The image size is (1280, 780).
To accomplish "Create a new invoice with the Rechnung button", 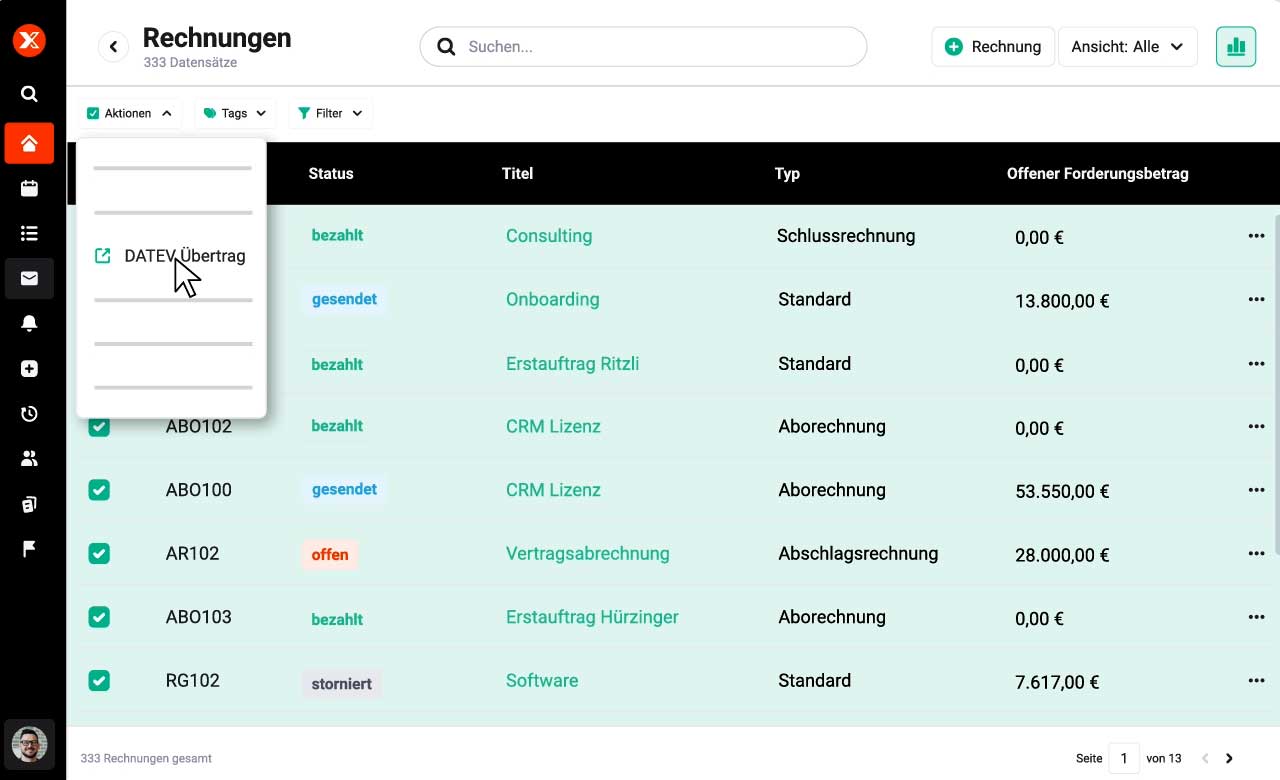I will (x=993, y=46).
